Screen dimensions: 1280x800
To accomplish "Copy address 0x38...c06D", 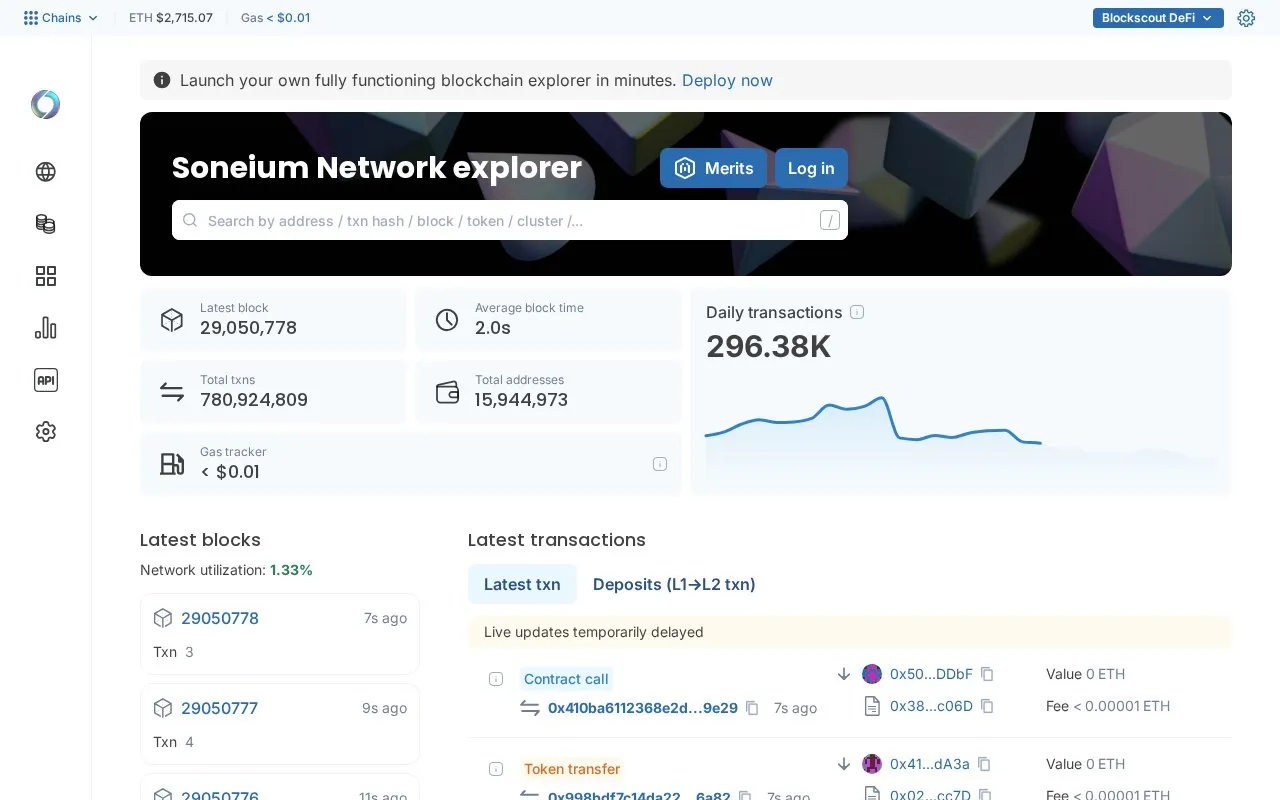I will click(x=987, y=706).
